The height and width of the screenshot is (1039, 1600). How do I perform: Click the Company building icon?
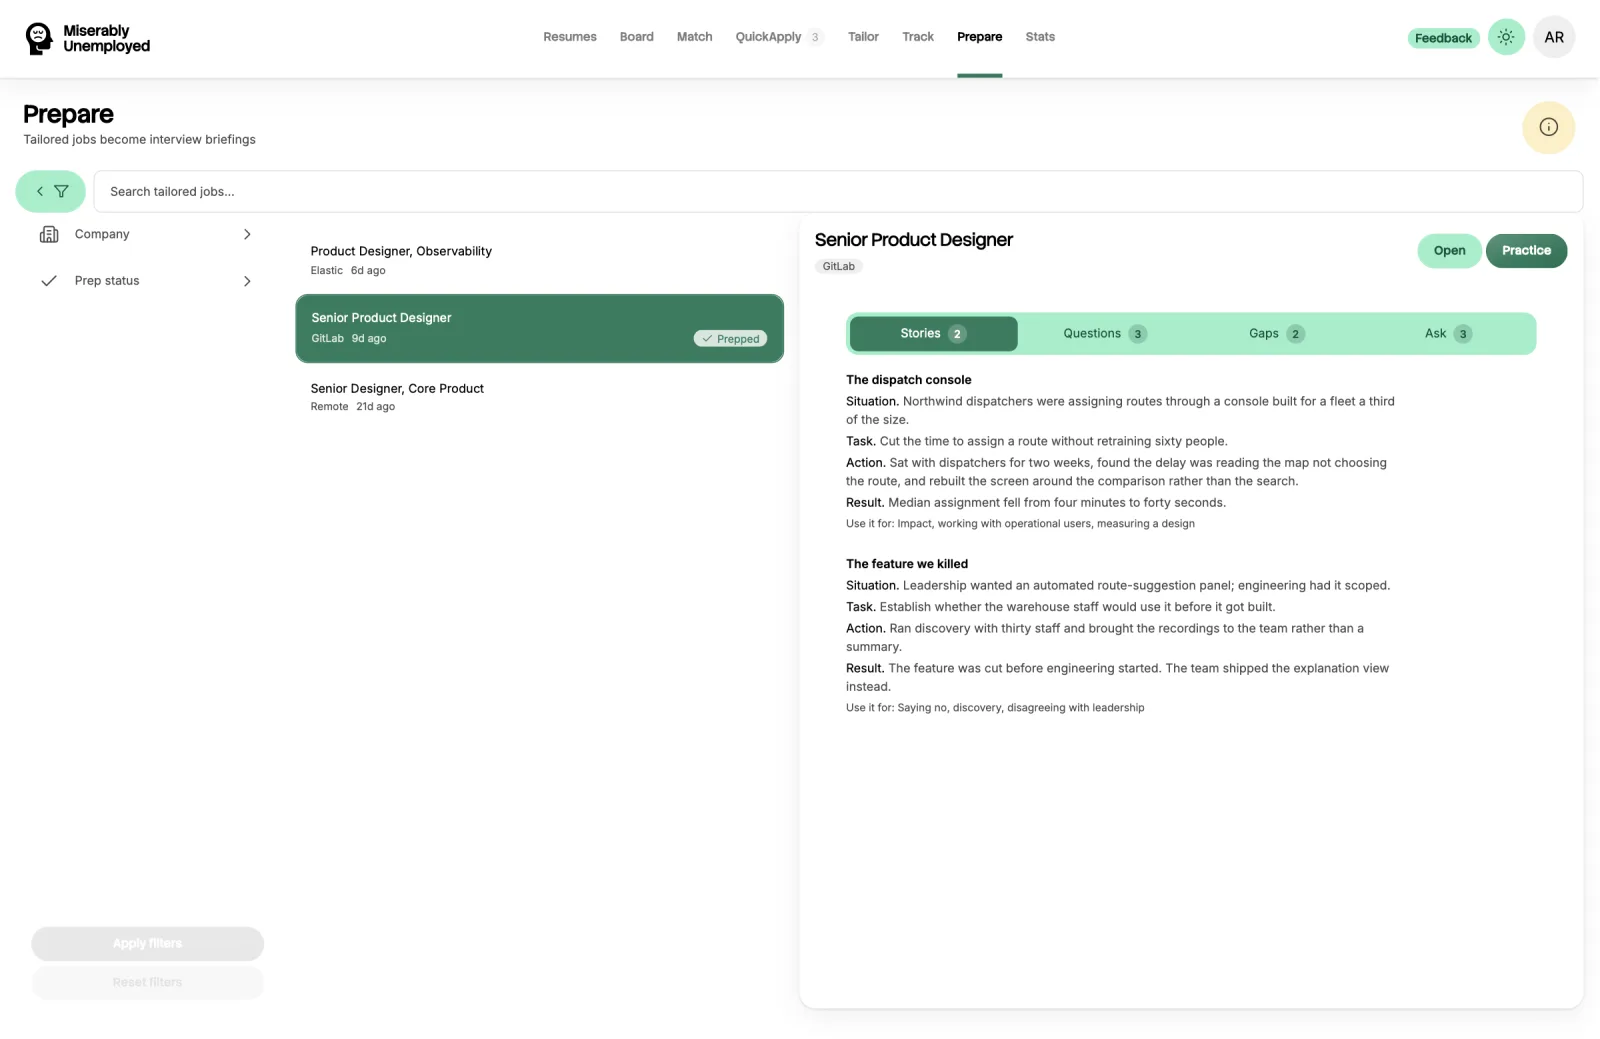(x=49, y=234)
